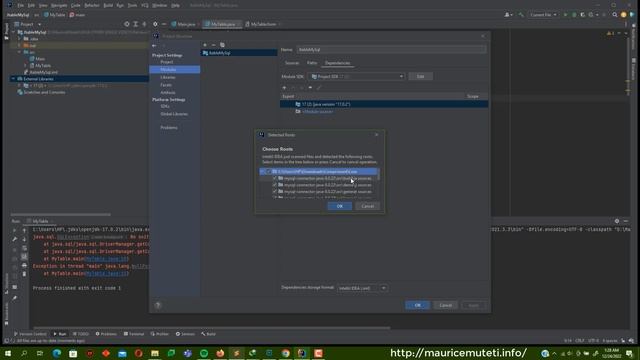Viewport: 640px width, 360px height.
Task: Collapse External Libraries in Project tree
Action: point(13,79)
